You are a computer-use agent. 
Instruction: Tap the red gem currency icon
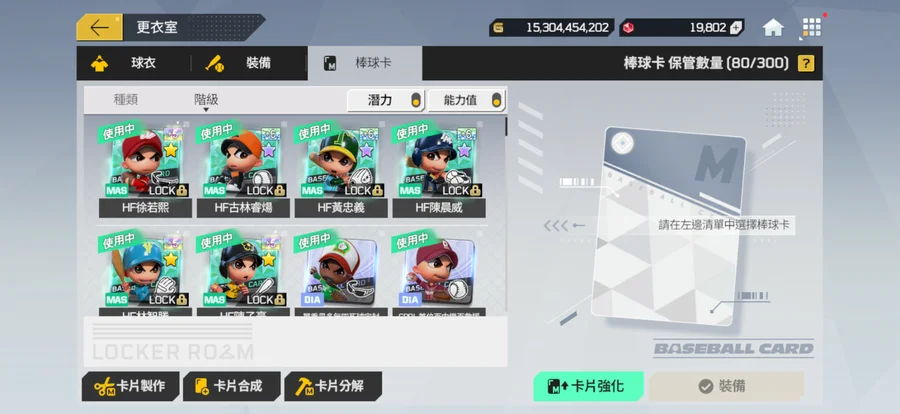[629, 28]
